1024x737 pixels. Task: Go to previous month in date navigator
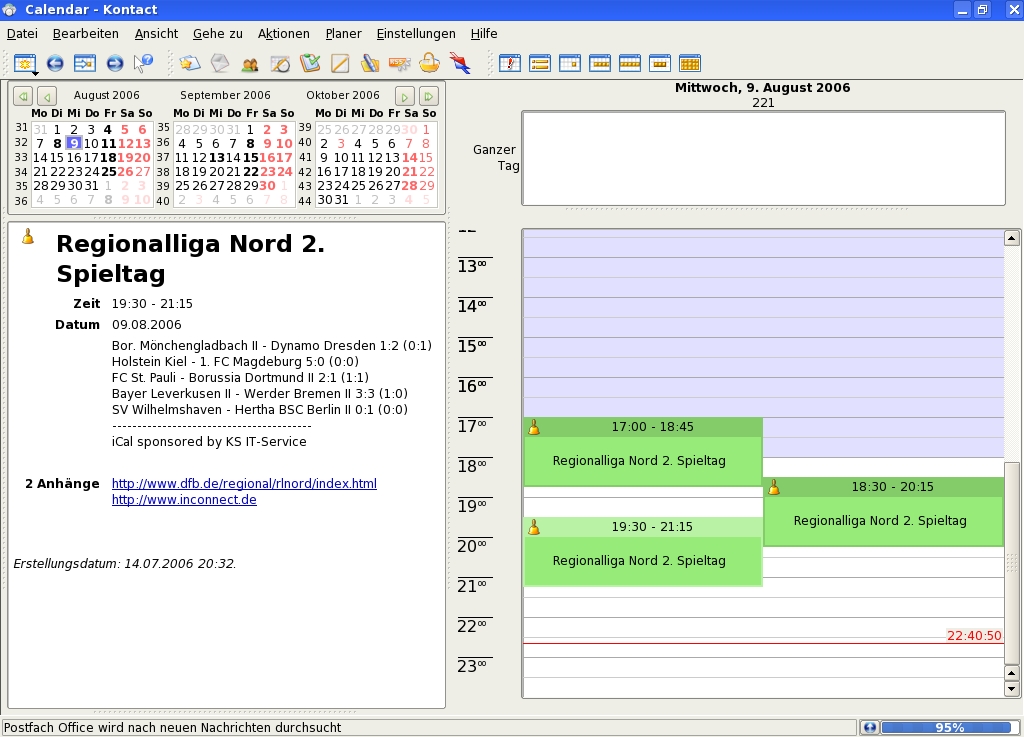46,97
